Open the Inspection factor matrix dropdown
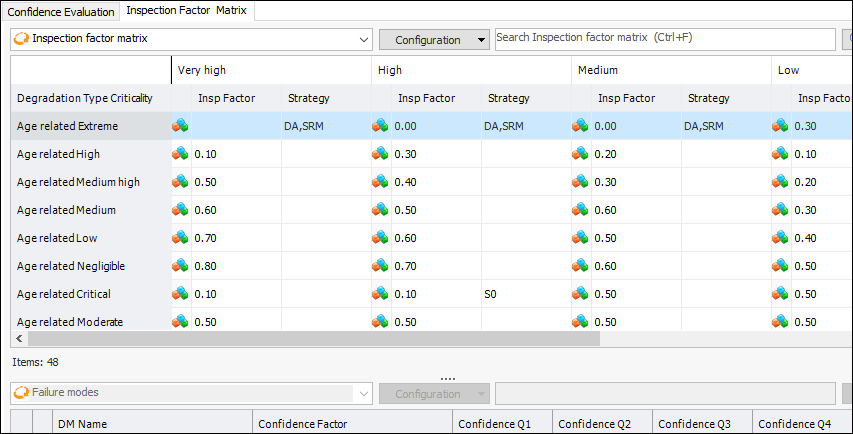Viewport: 853px width, 434px height. tap(363, 40)
